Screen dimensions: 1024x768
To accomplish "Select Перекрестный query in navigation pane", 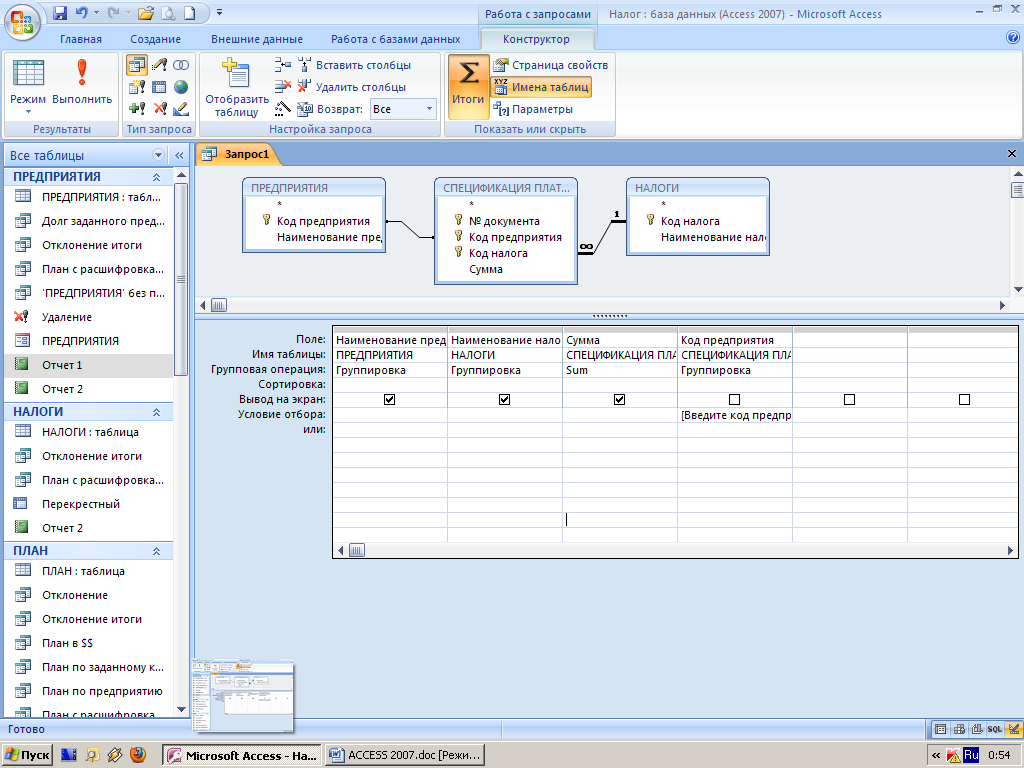I will (89, 504).
